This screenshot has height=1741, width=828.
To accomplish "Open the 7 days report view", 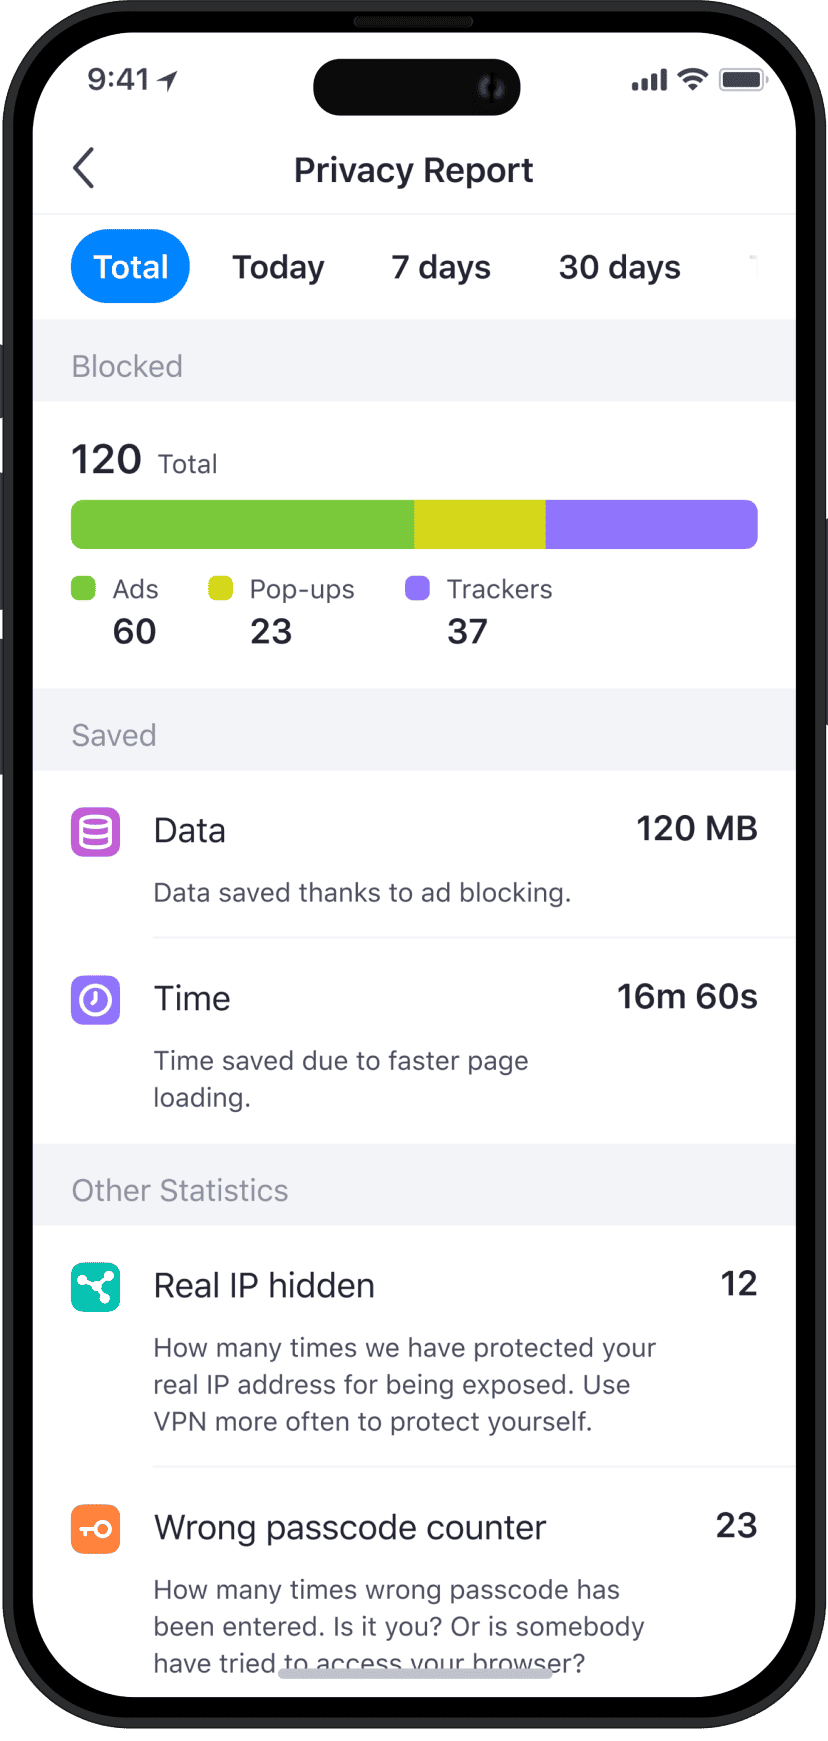I will [440, 266].
